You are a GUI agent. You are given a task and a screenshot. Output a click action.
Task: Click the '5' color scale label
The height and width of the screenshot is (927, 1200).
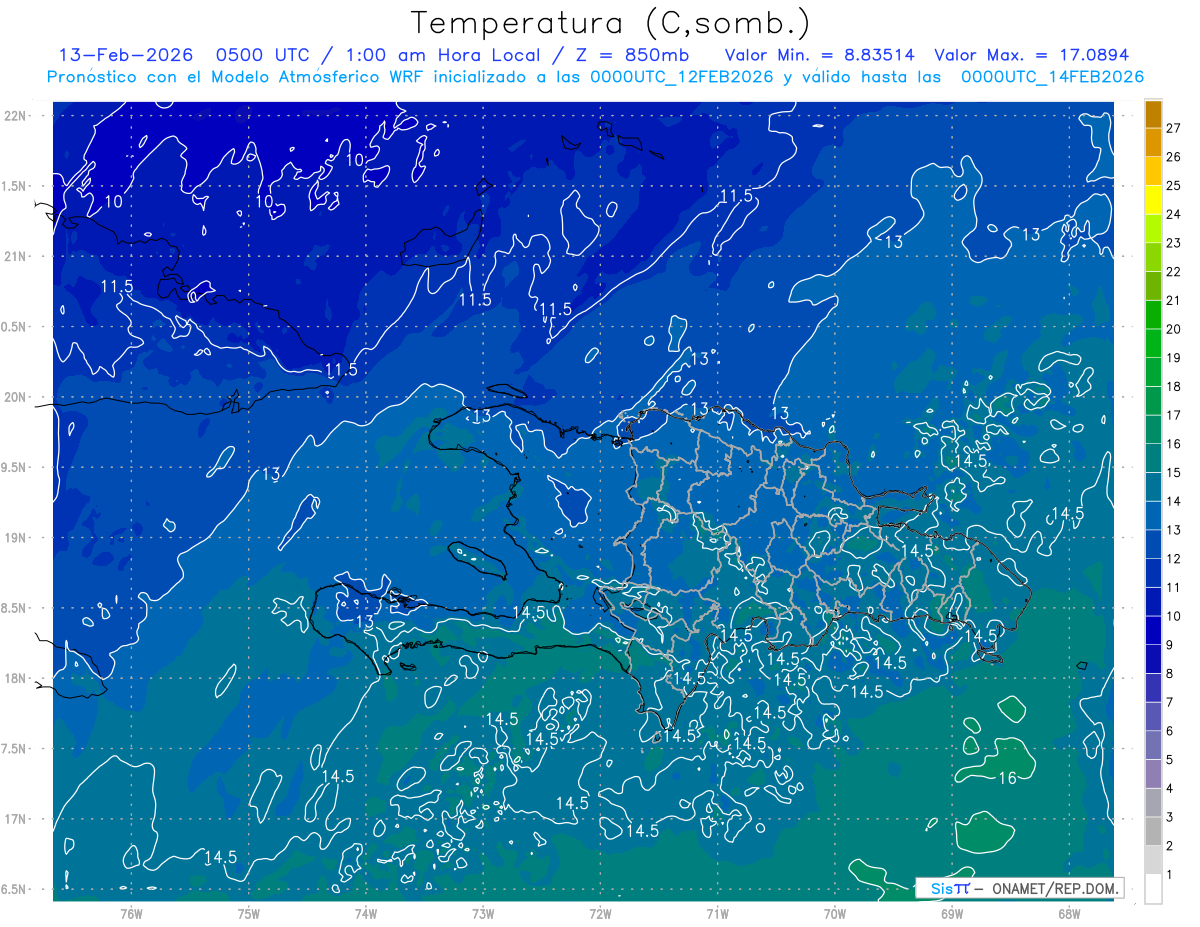coord(1170,760)
